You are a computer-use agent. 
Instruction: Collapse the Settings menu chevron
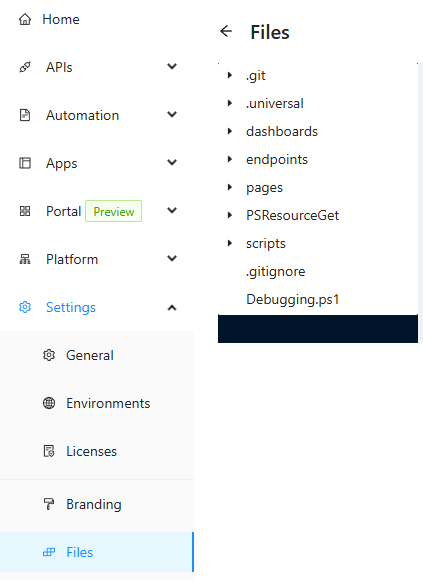172,308
